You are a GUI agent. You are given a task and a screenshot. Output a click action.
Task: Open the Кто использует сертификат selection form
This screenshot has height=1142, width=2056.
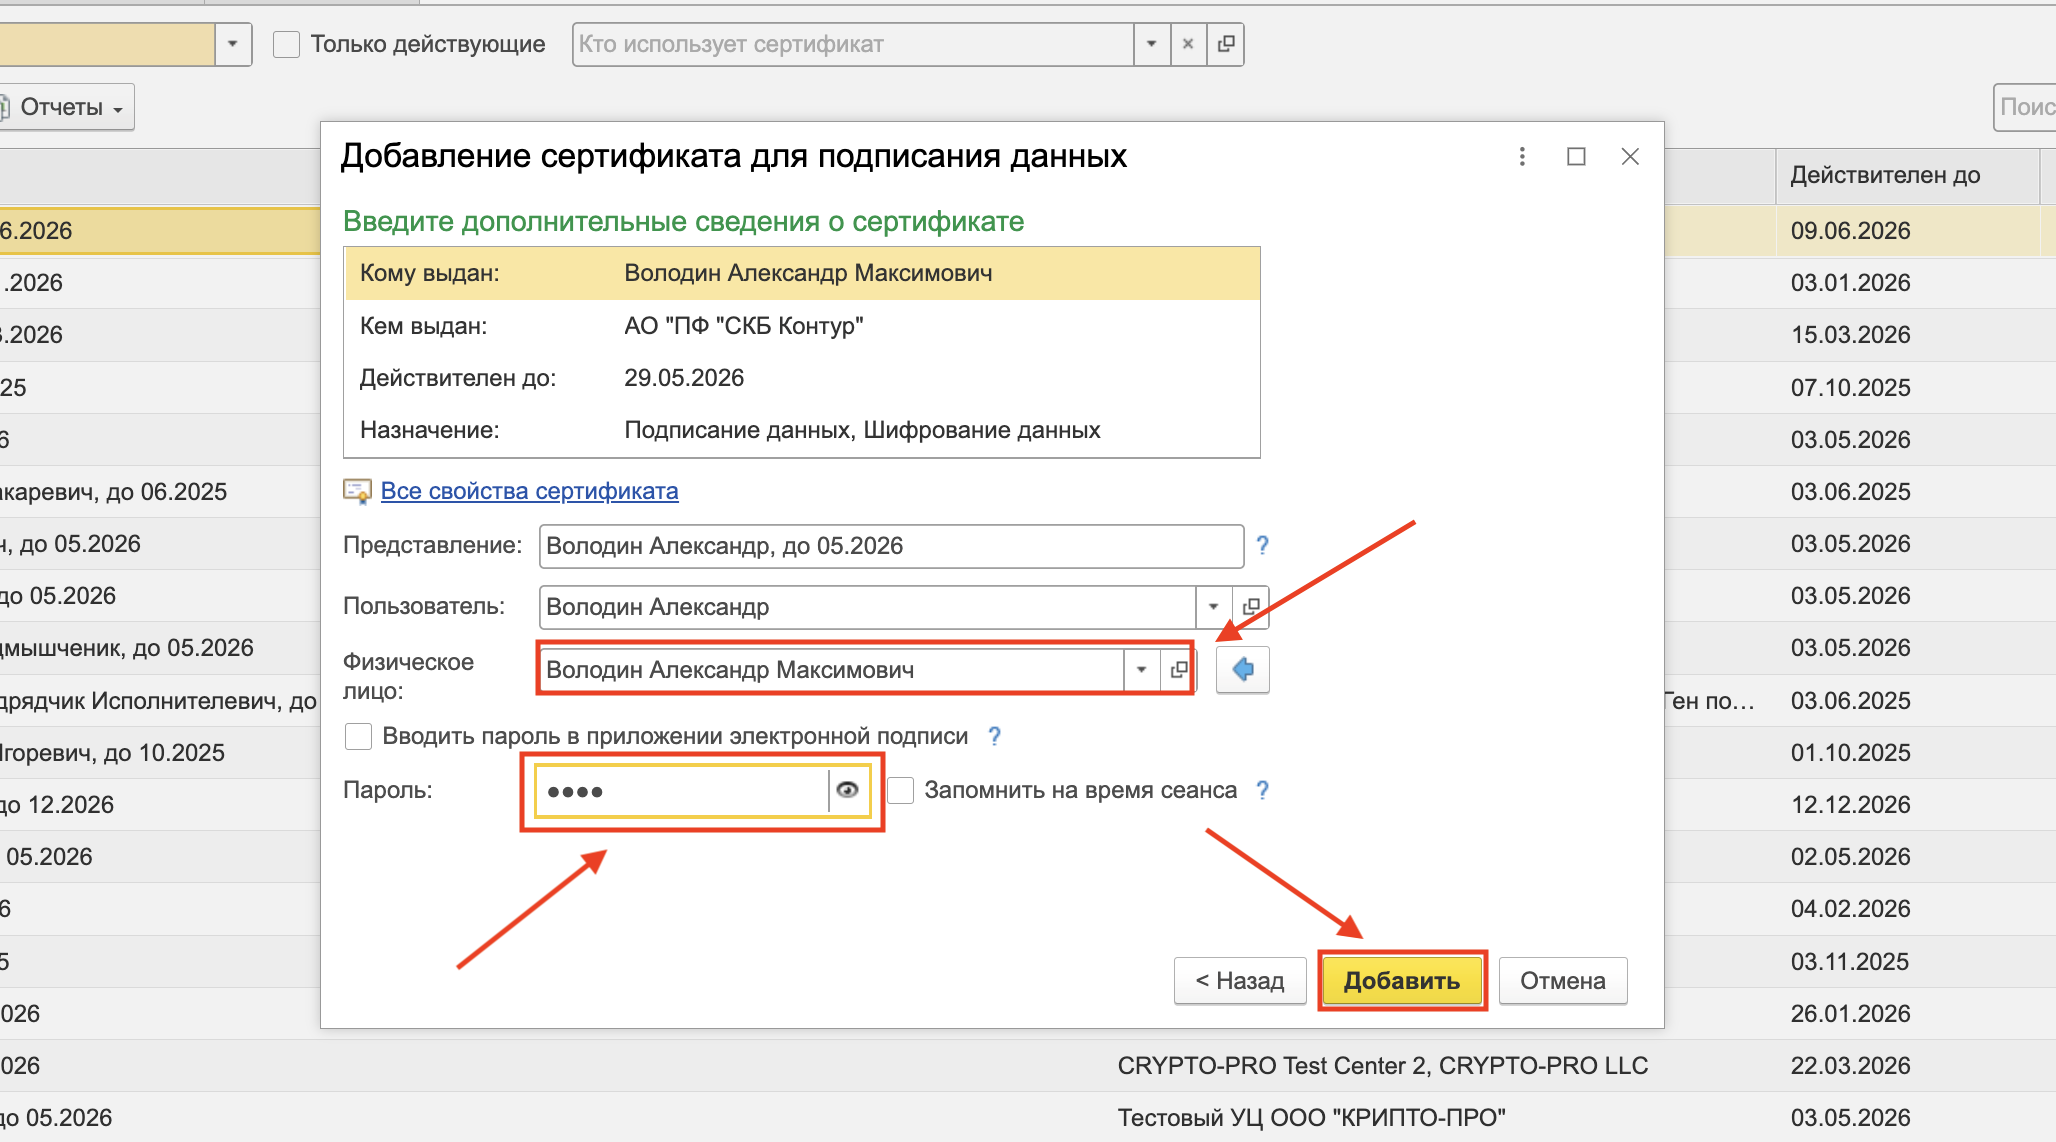pyautogui.click(x=1225, y=44)
